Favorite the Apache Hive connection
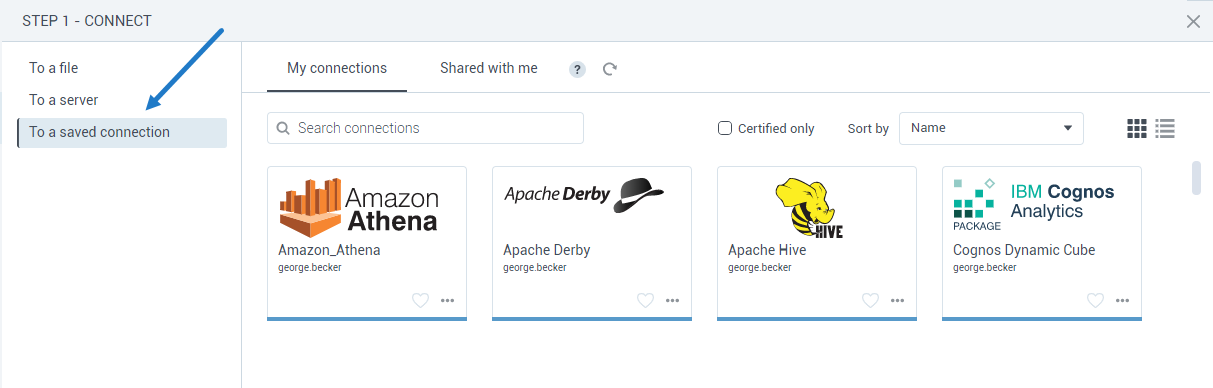1213x388 pixels. point(870,300)
